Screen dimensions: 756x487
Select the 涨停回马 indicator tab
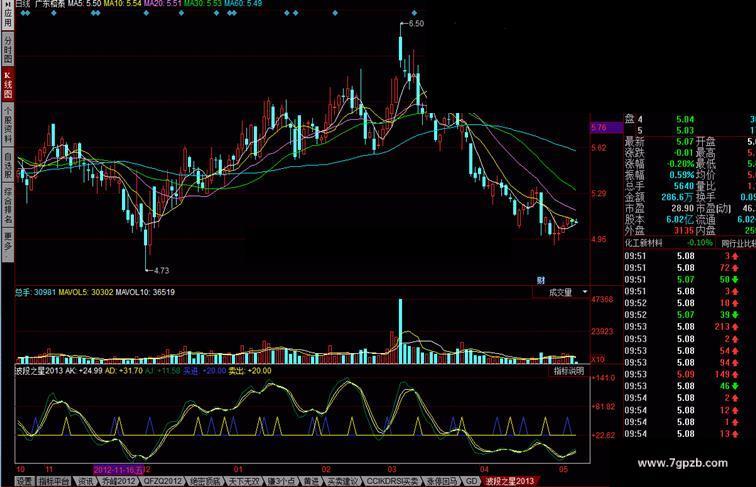[442, 481]
